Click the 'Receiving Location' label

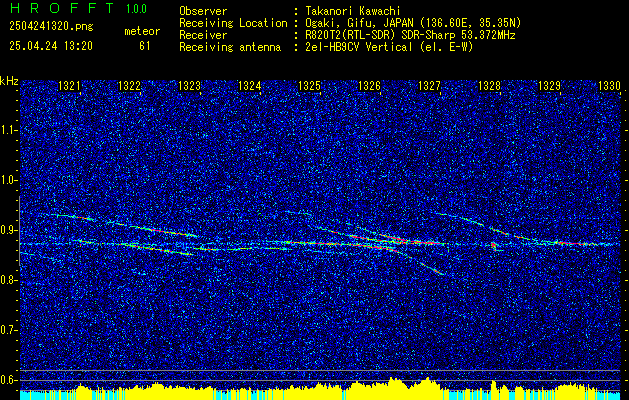click(233, 23)
